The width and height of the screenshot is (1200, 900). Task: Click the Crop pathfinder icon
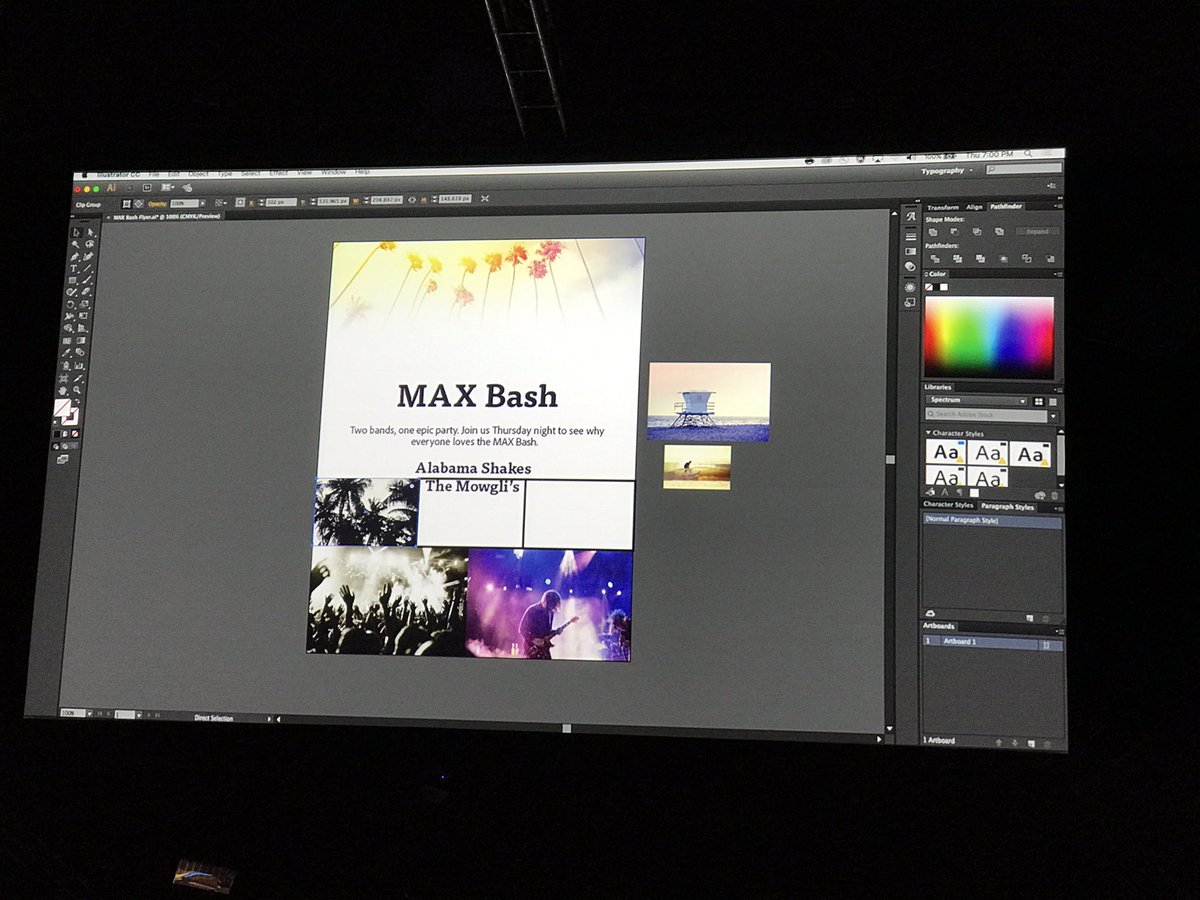pos(1004,259)
